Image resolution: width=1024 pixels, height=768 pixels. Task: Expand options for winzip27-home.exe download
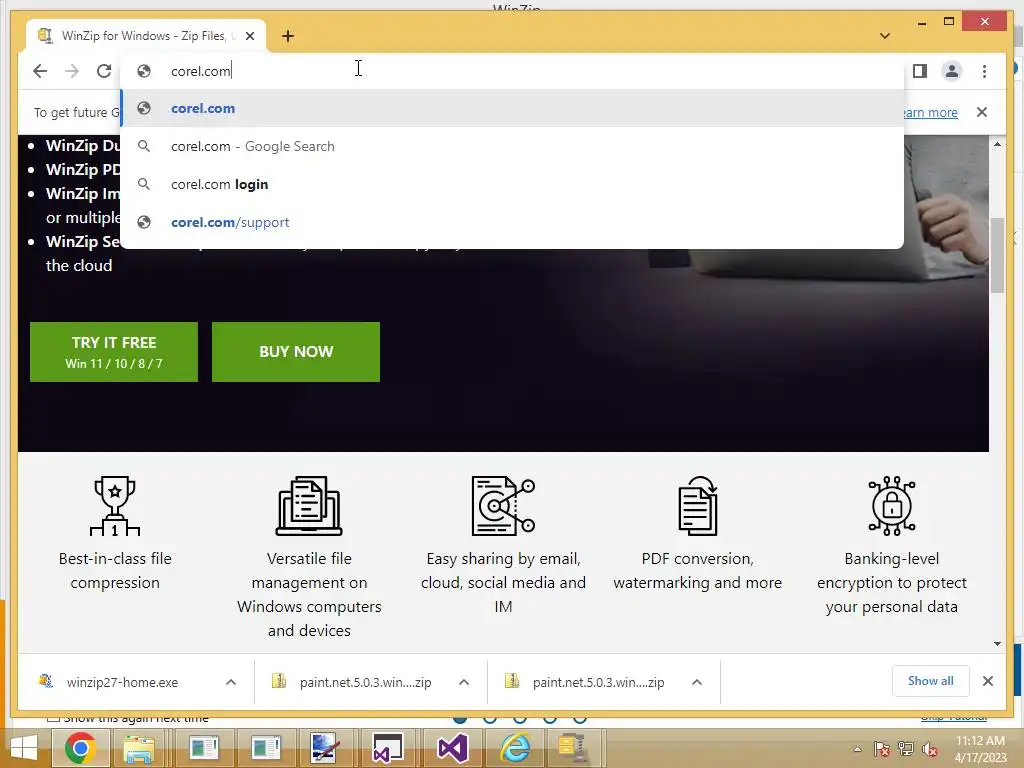[231, 682]
